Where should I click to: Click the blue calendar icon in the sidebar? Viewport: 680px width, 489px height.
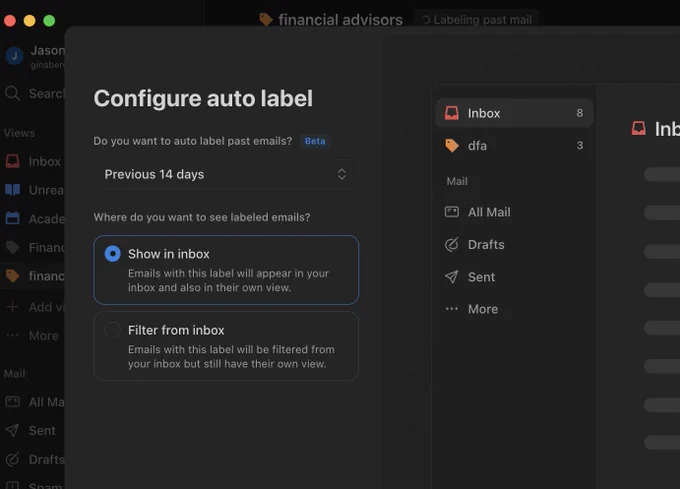click(x=13, y=218)
